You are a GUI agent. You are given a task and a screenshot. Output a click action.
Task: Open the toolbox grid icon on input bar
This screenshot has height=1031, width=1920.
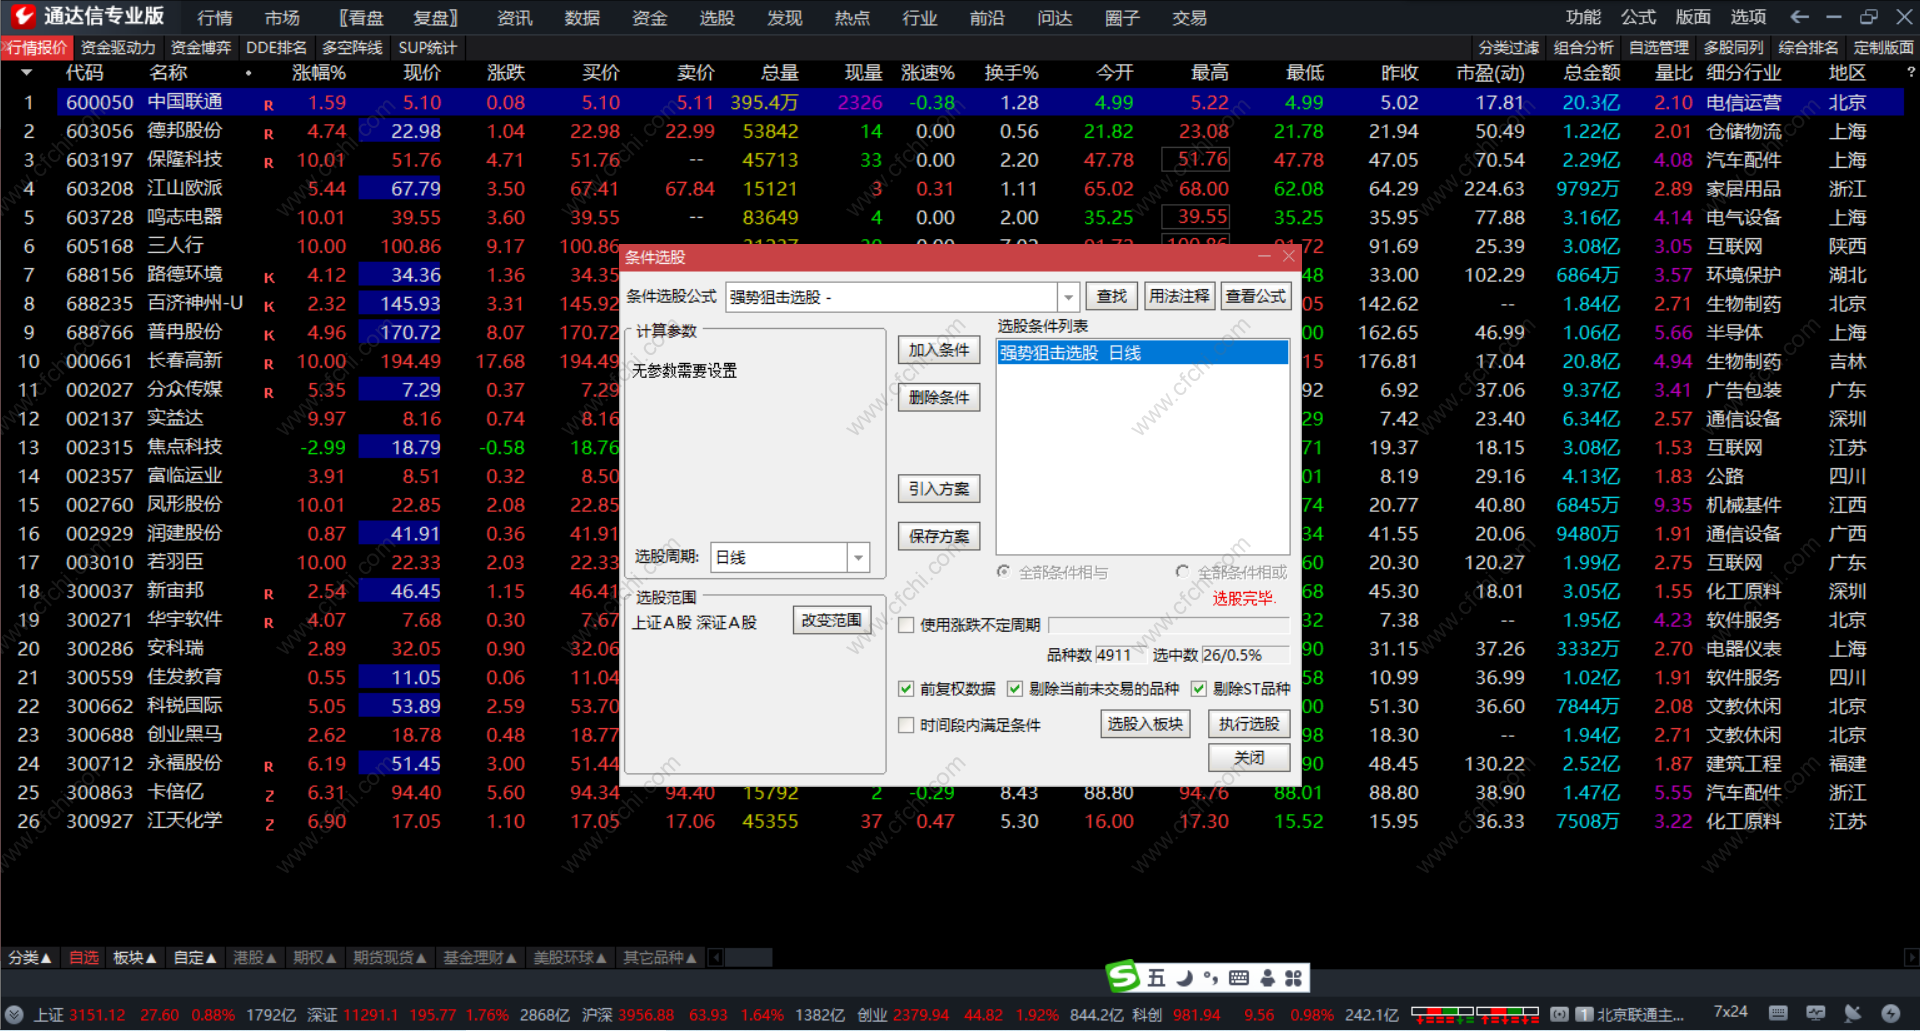[x=1293, y=978]
